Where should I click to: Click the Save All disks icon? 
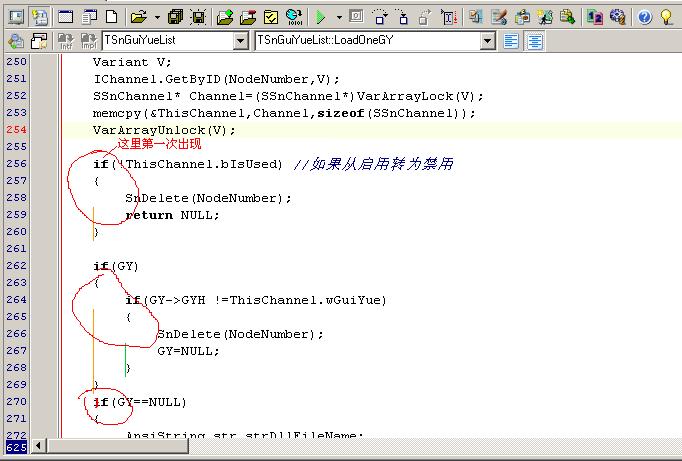(x=176, y=16)
